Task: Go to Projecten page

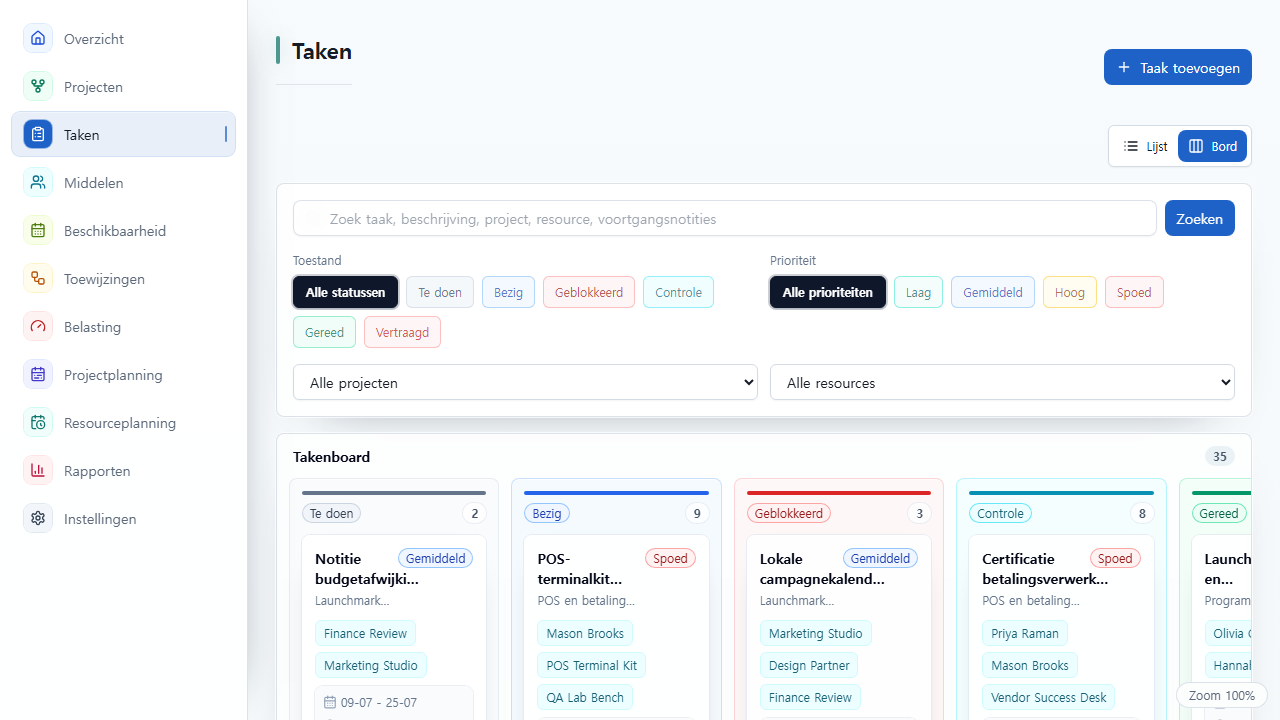Action: coord(123,87)
